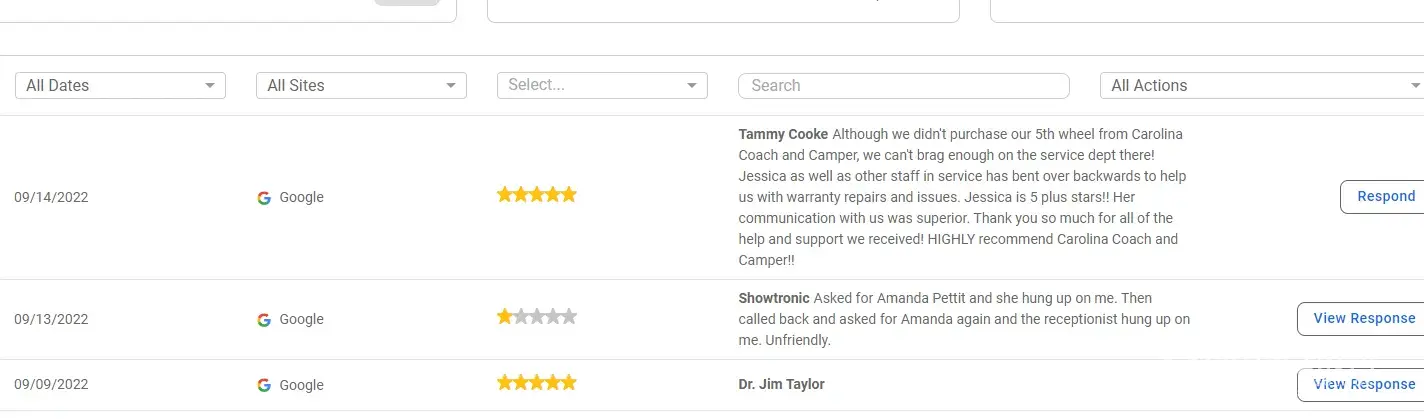The image size is (1424, 419).
Task: Respond to Tammy Cooke's review
Action: [1385, 197]
